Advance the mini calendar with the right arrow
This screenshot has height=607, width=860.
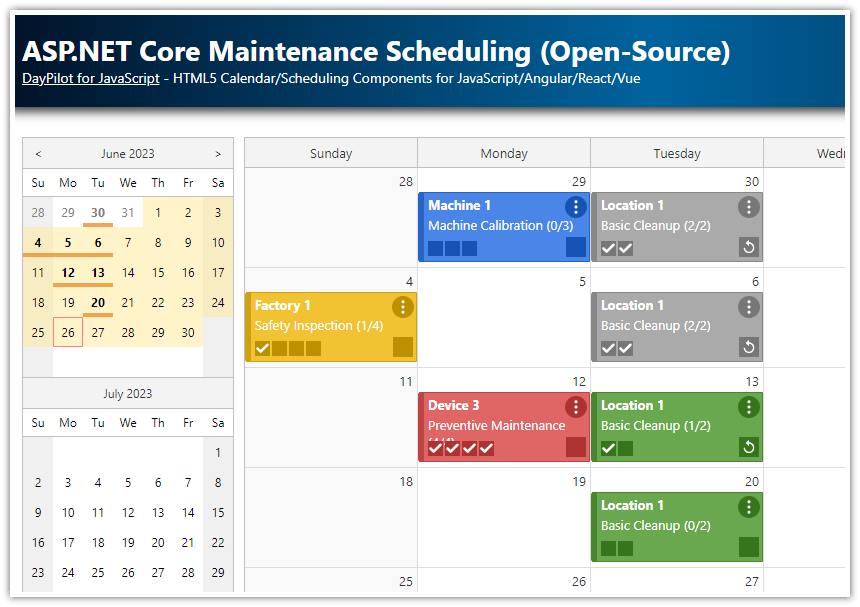pos(218,153)
